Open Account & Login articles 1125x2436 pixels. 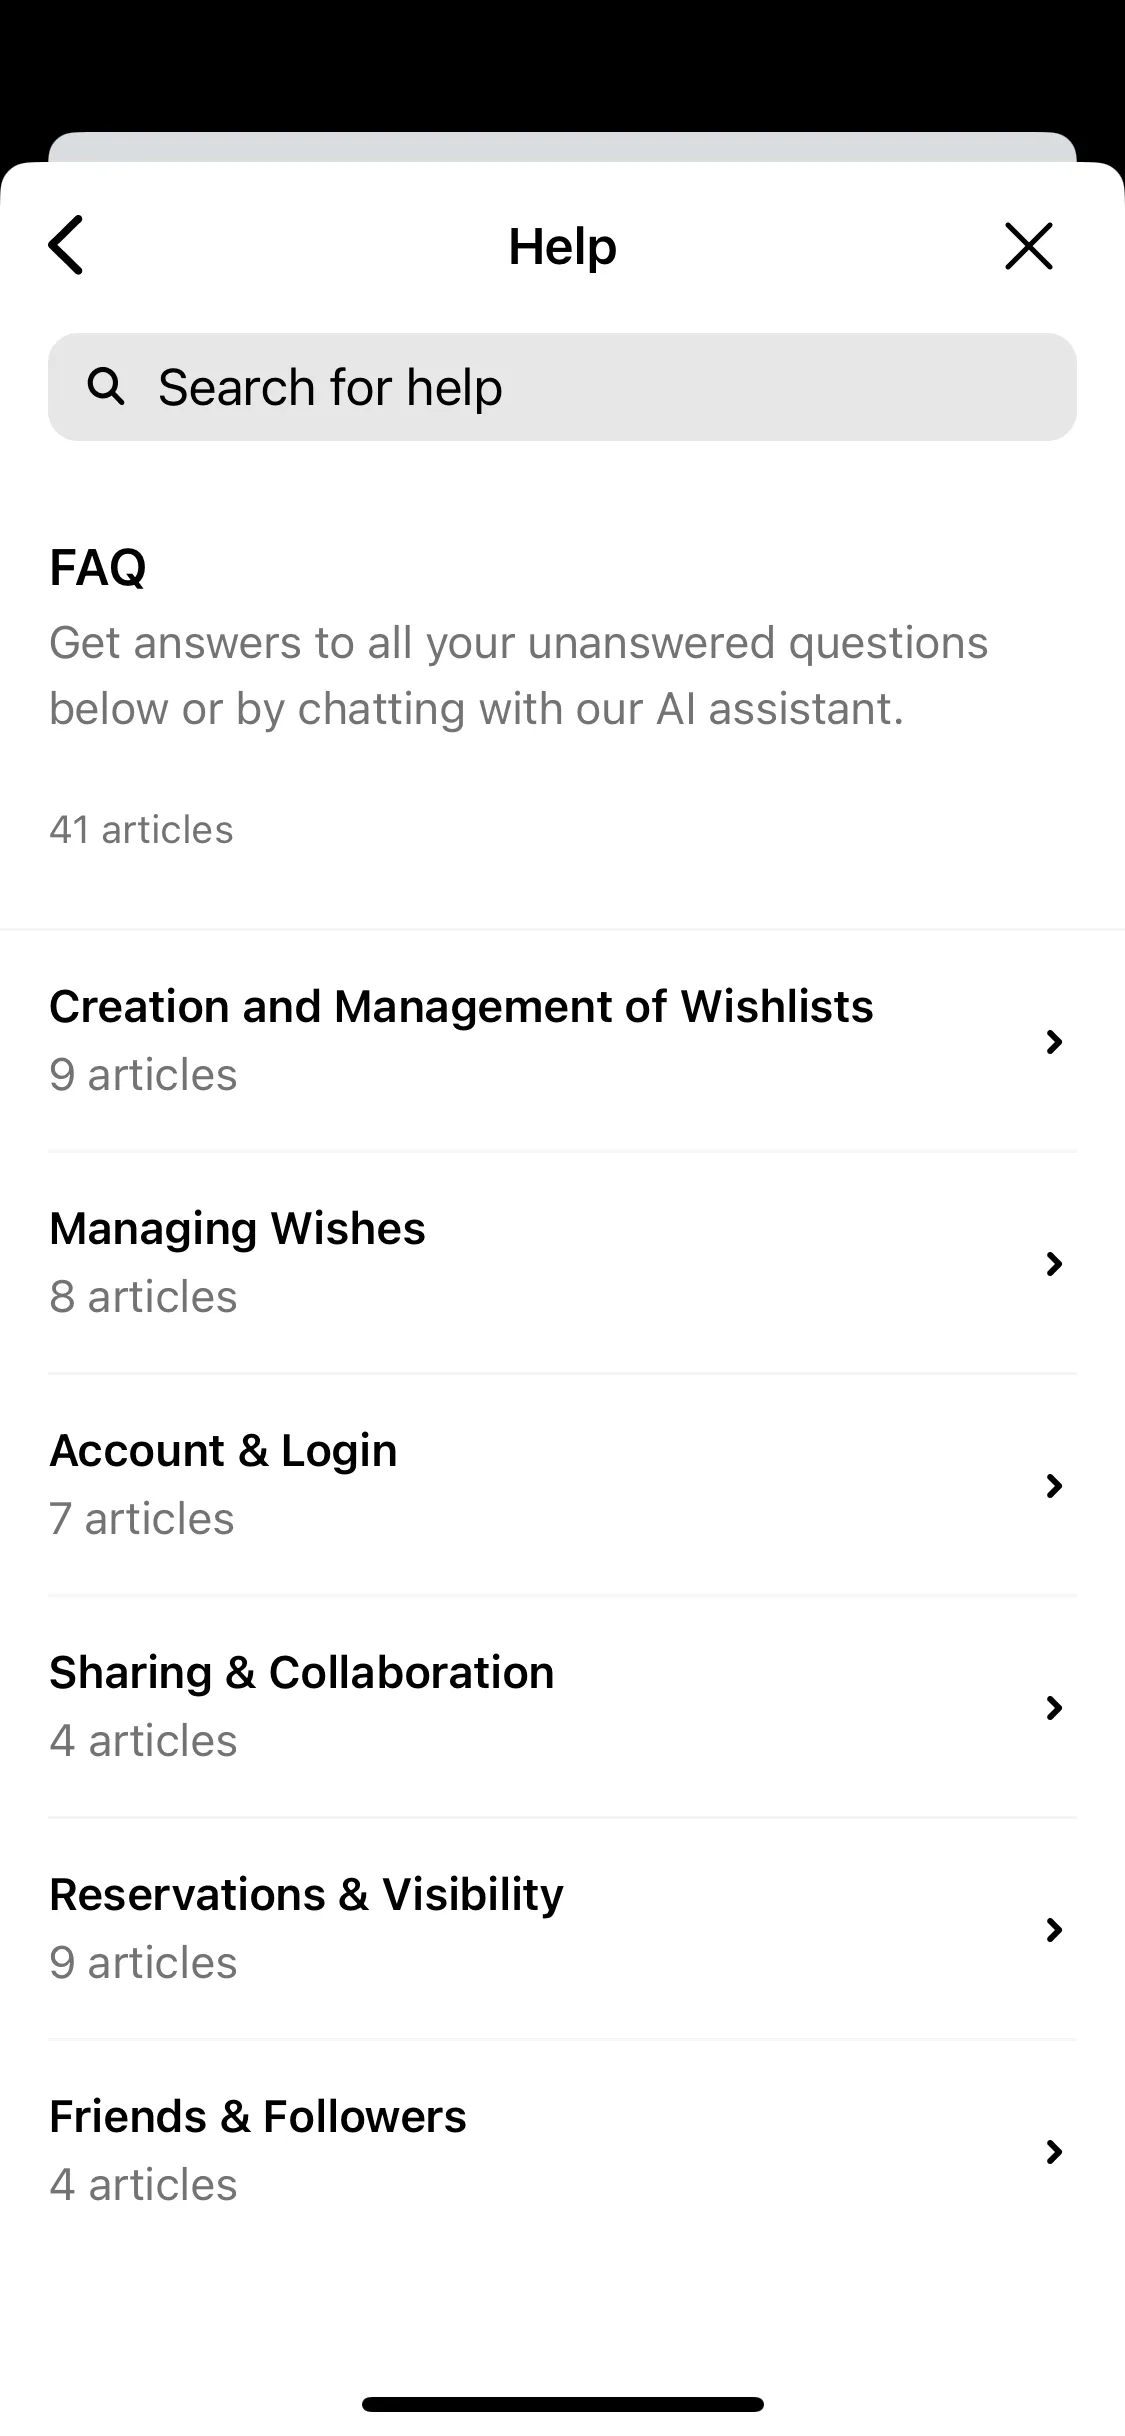562,1485
